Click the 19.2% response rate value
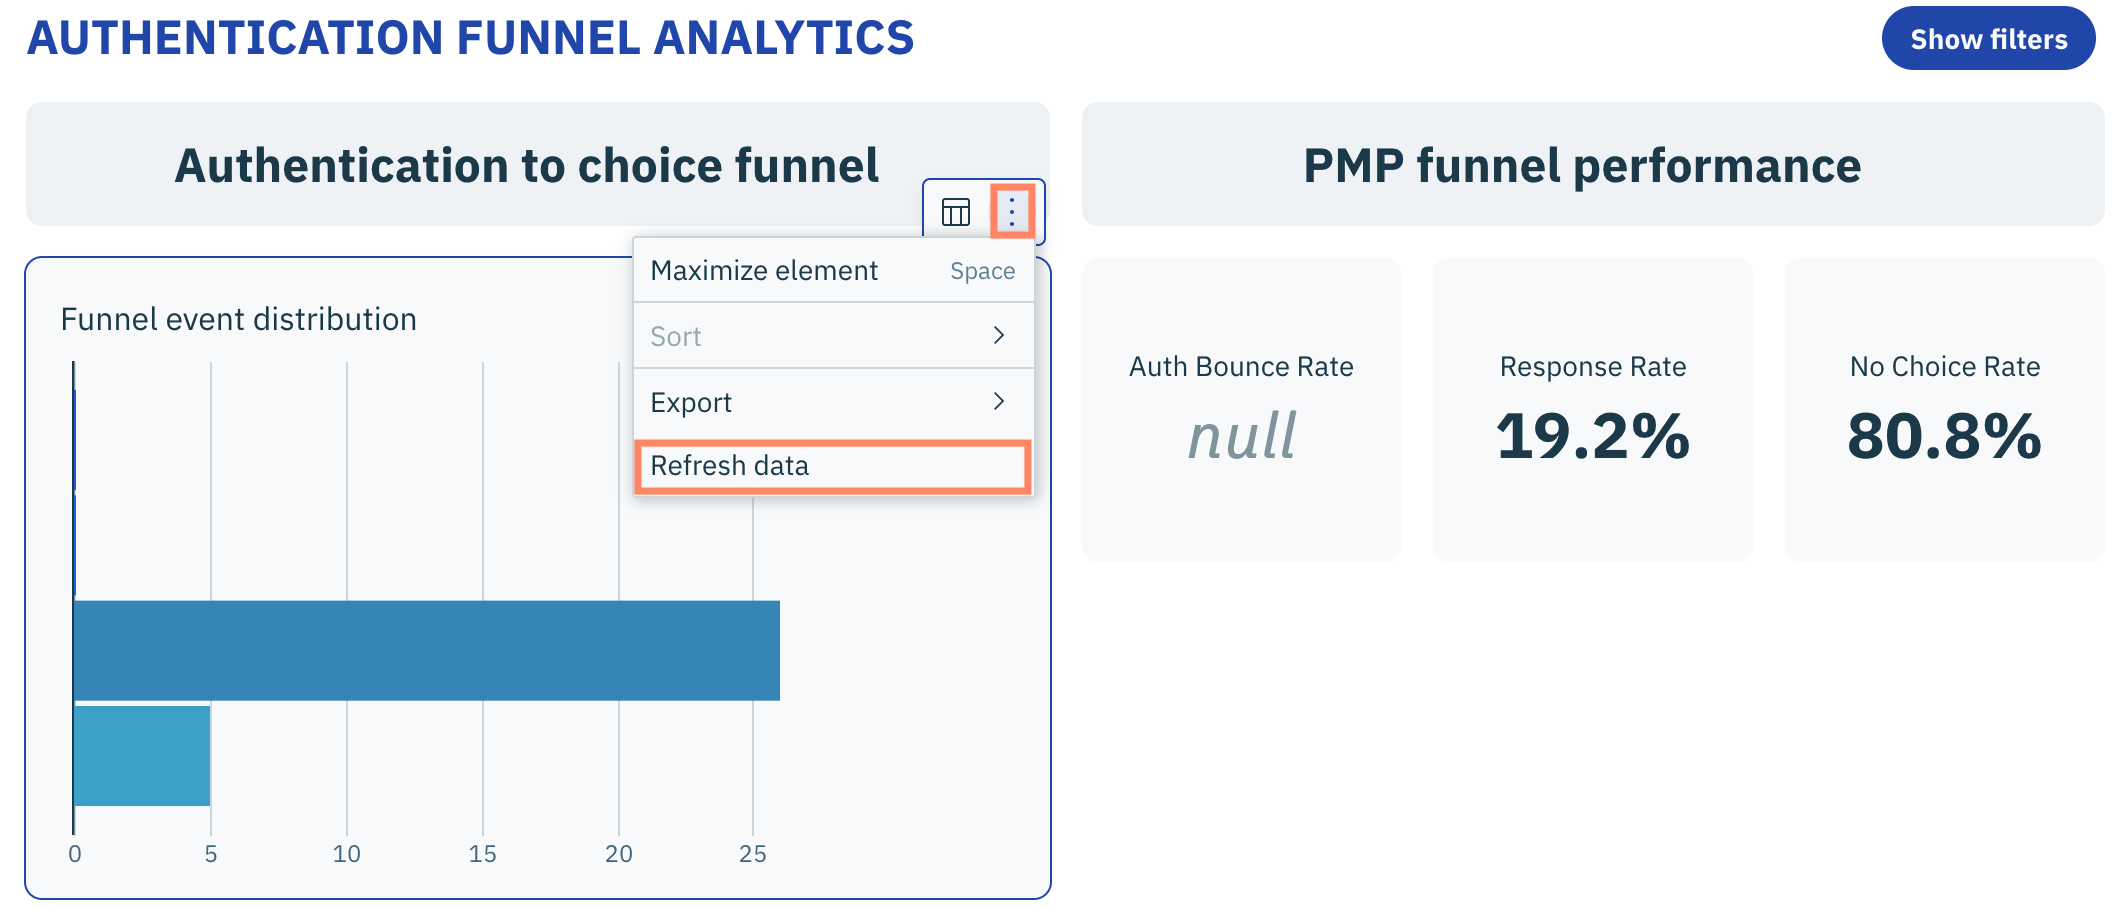Image resolution: width=2118 pixels, height=907 pixels. pos(1593,437)
